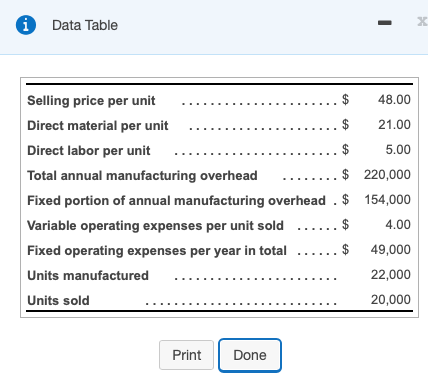428x379 pixels.
Task: Select the Direct material per unit label
Action: point(98,125)
